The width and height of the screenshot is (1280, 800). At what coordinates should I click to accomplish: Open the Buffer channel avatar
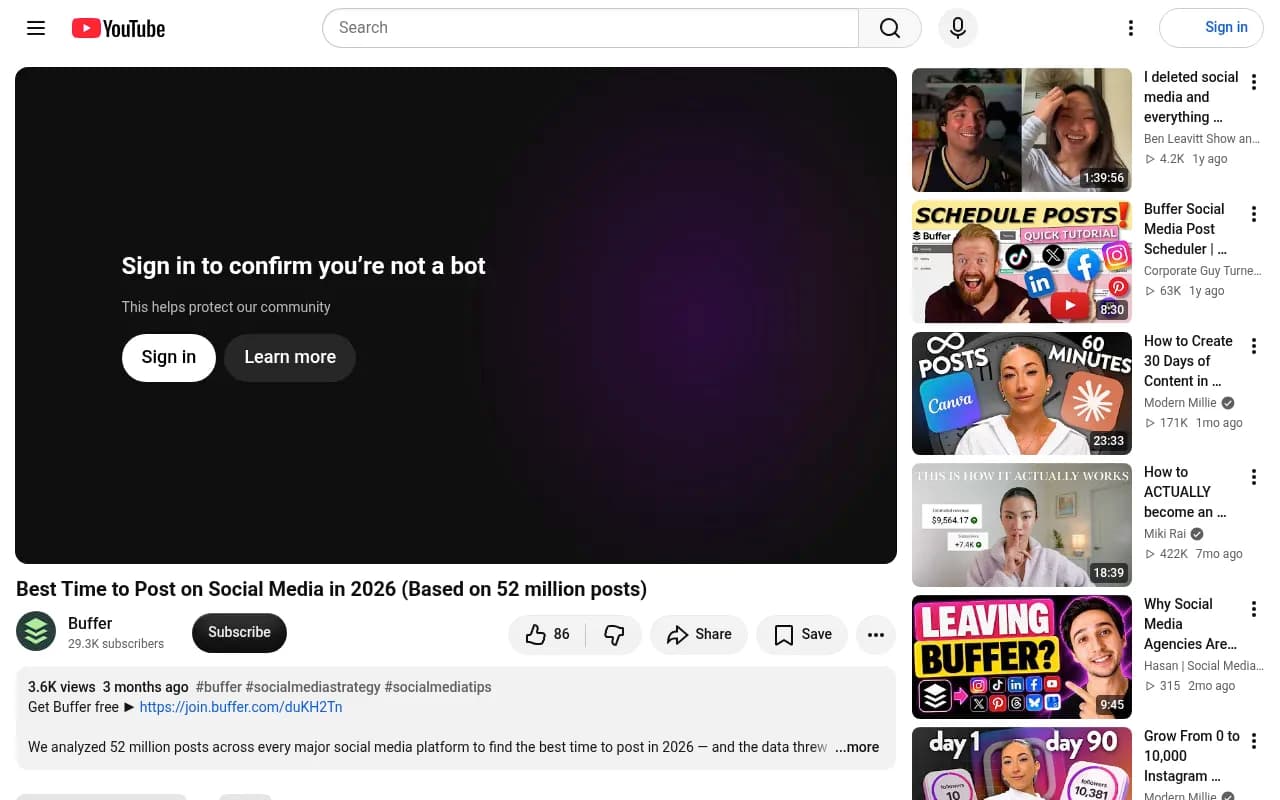[x=36, y=631]
